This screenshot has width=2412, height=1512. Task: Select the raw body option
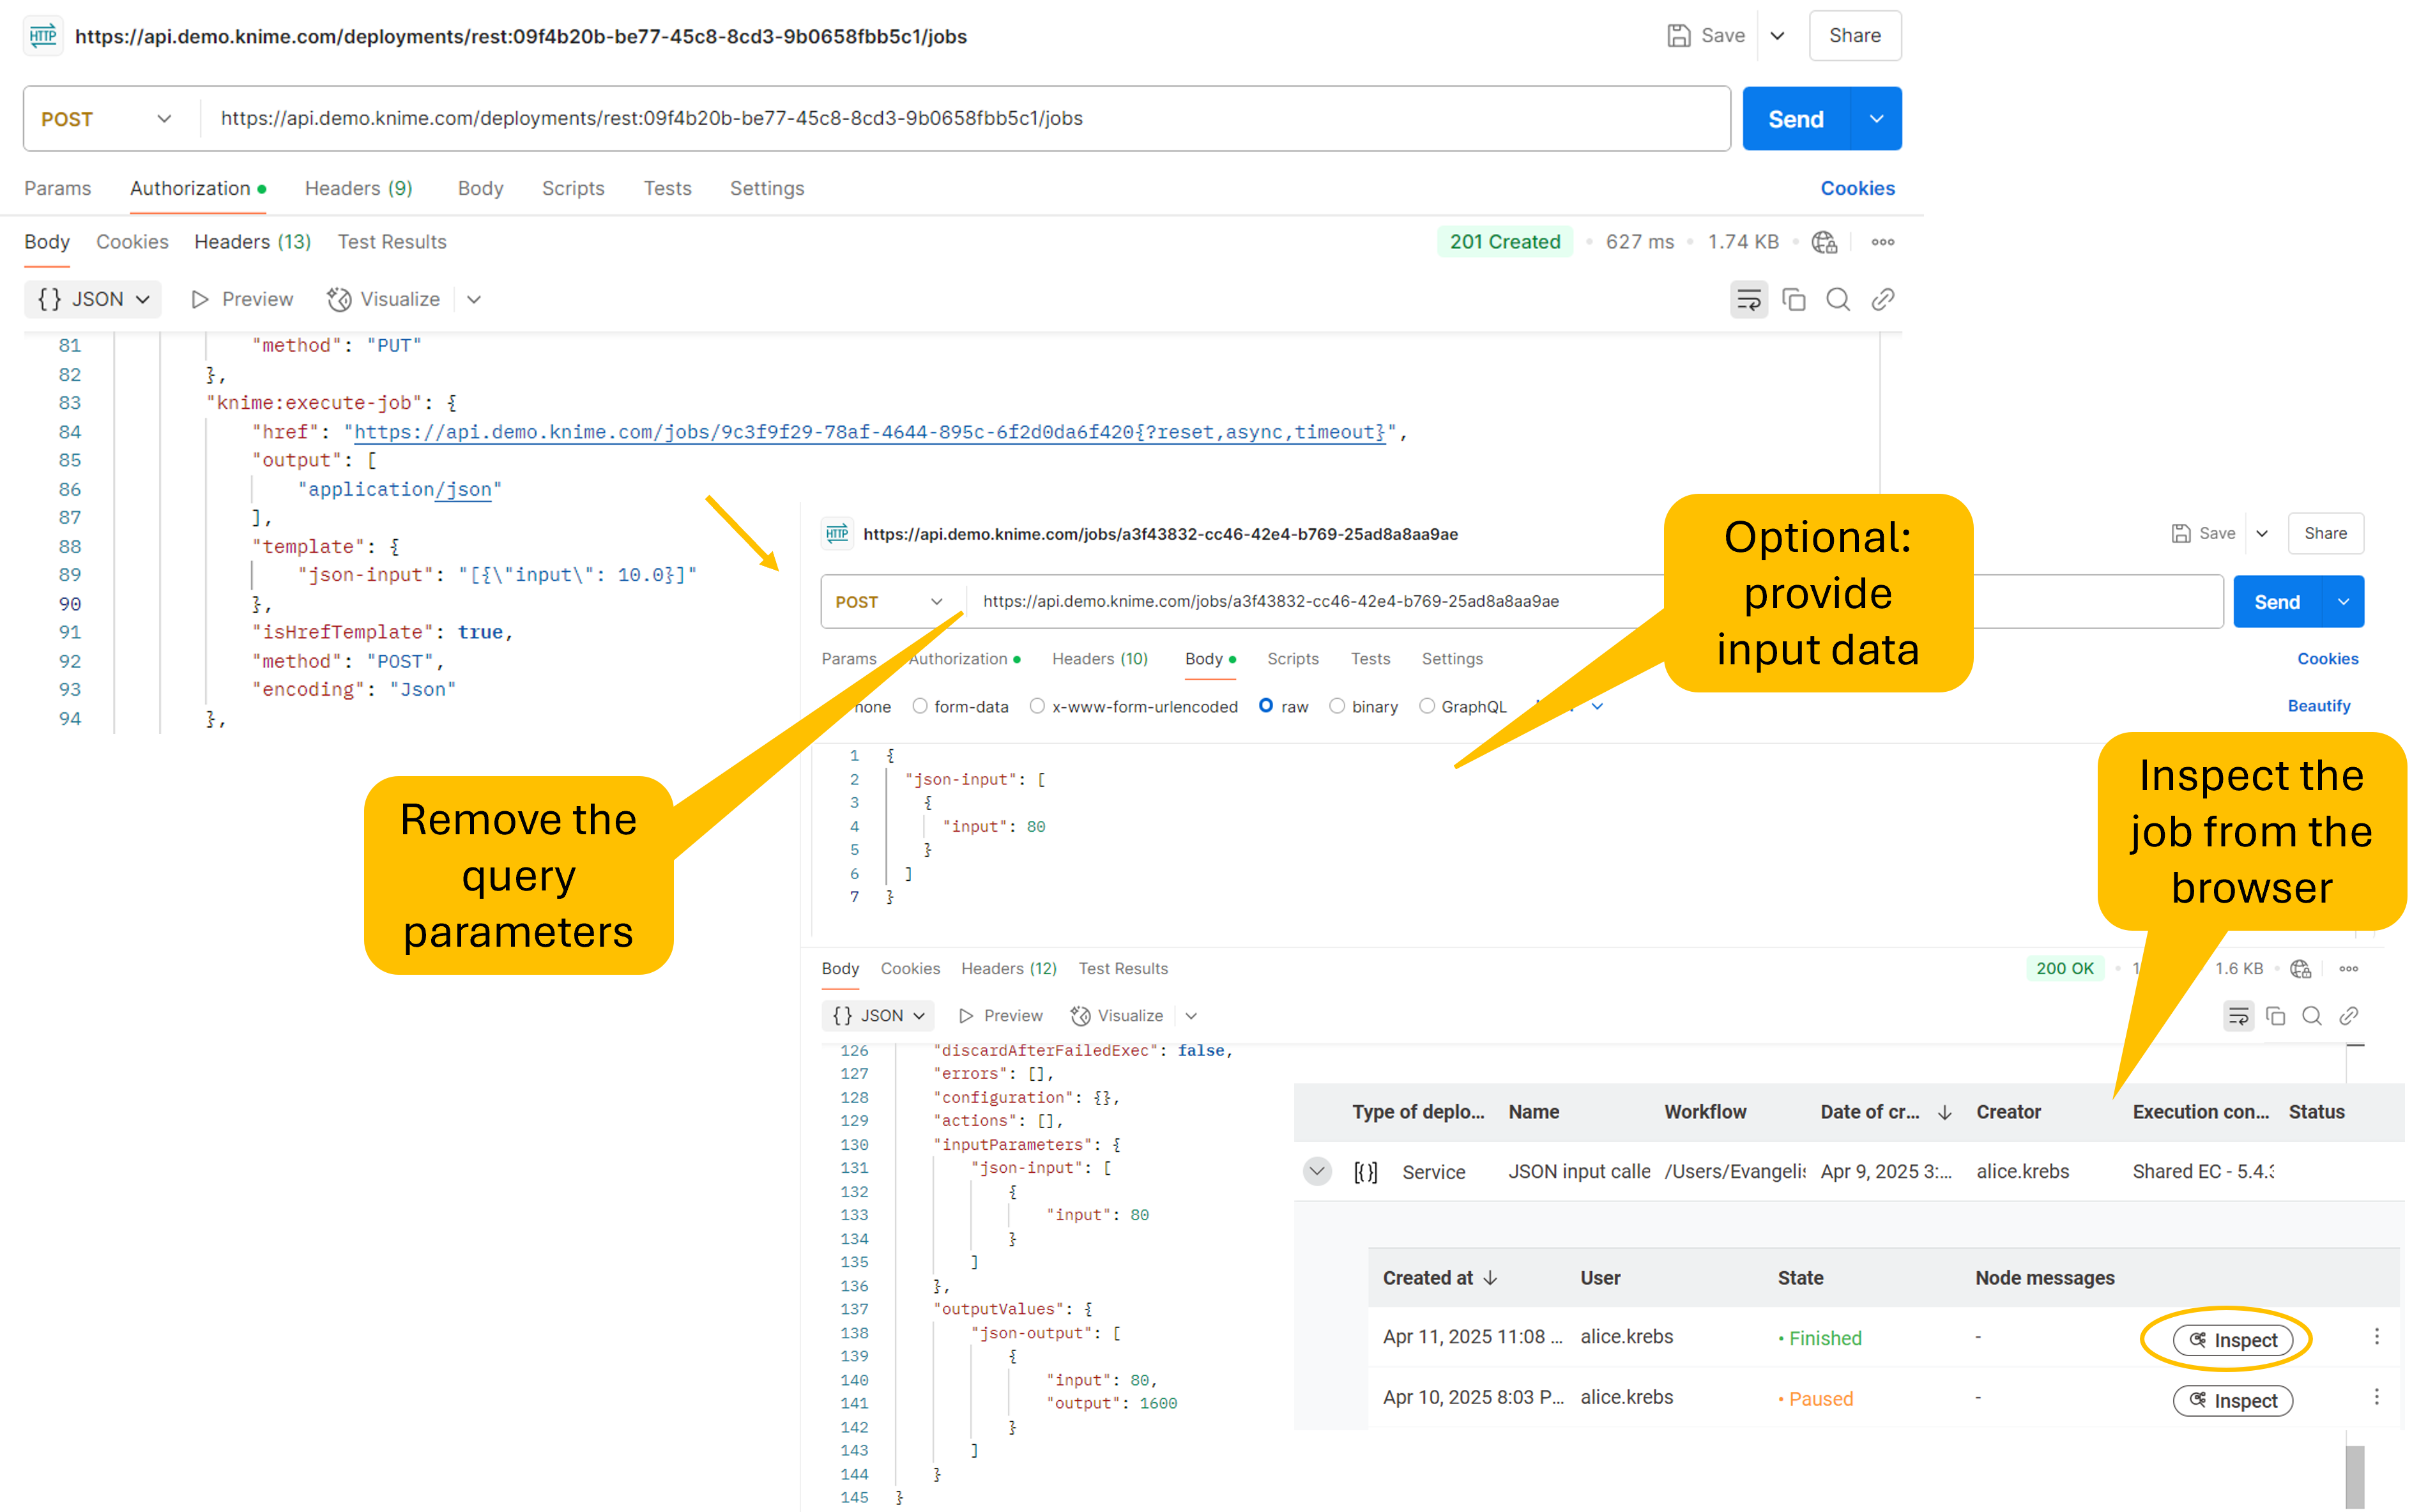pyautogui.click(x=1266, y=706)
